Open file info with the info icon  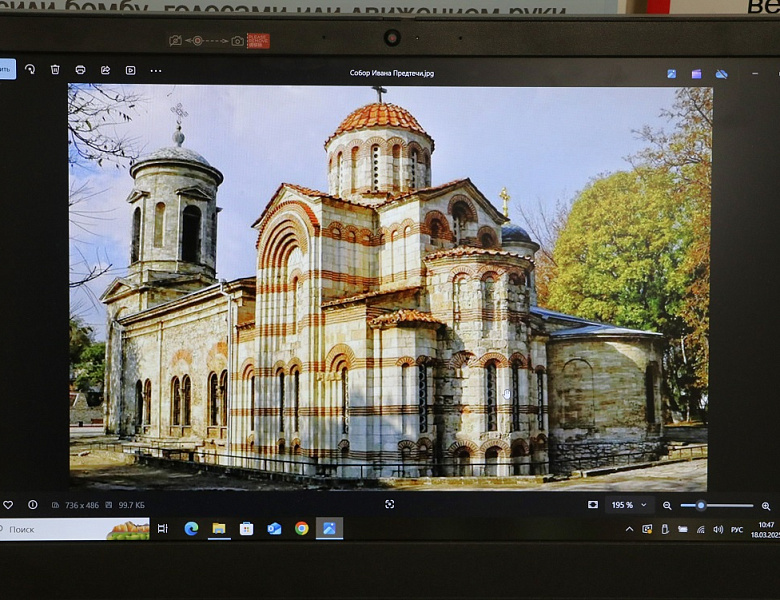click(x=33, y=505)
